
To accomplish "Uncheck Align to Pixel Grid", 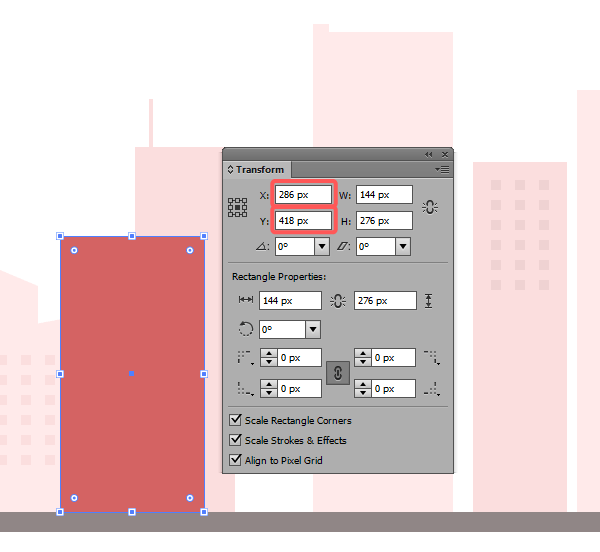I will (235, 460).
